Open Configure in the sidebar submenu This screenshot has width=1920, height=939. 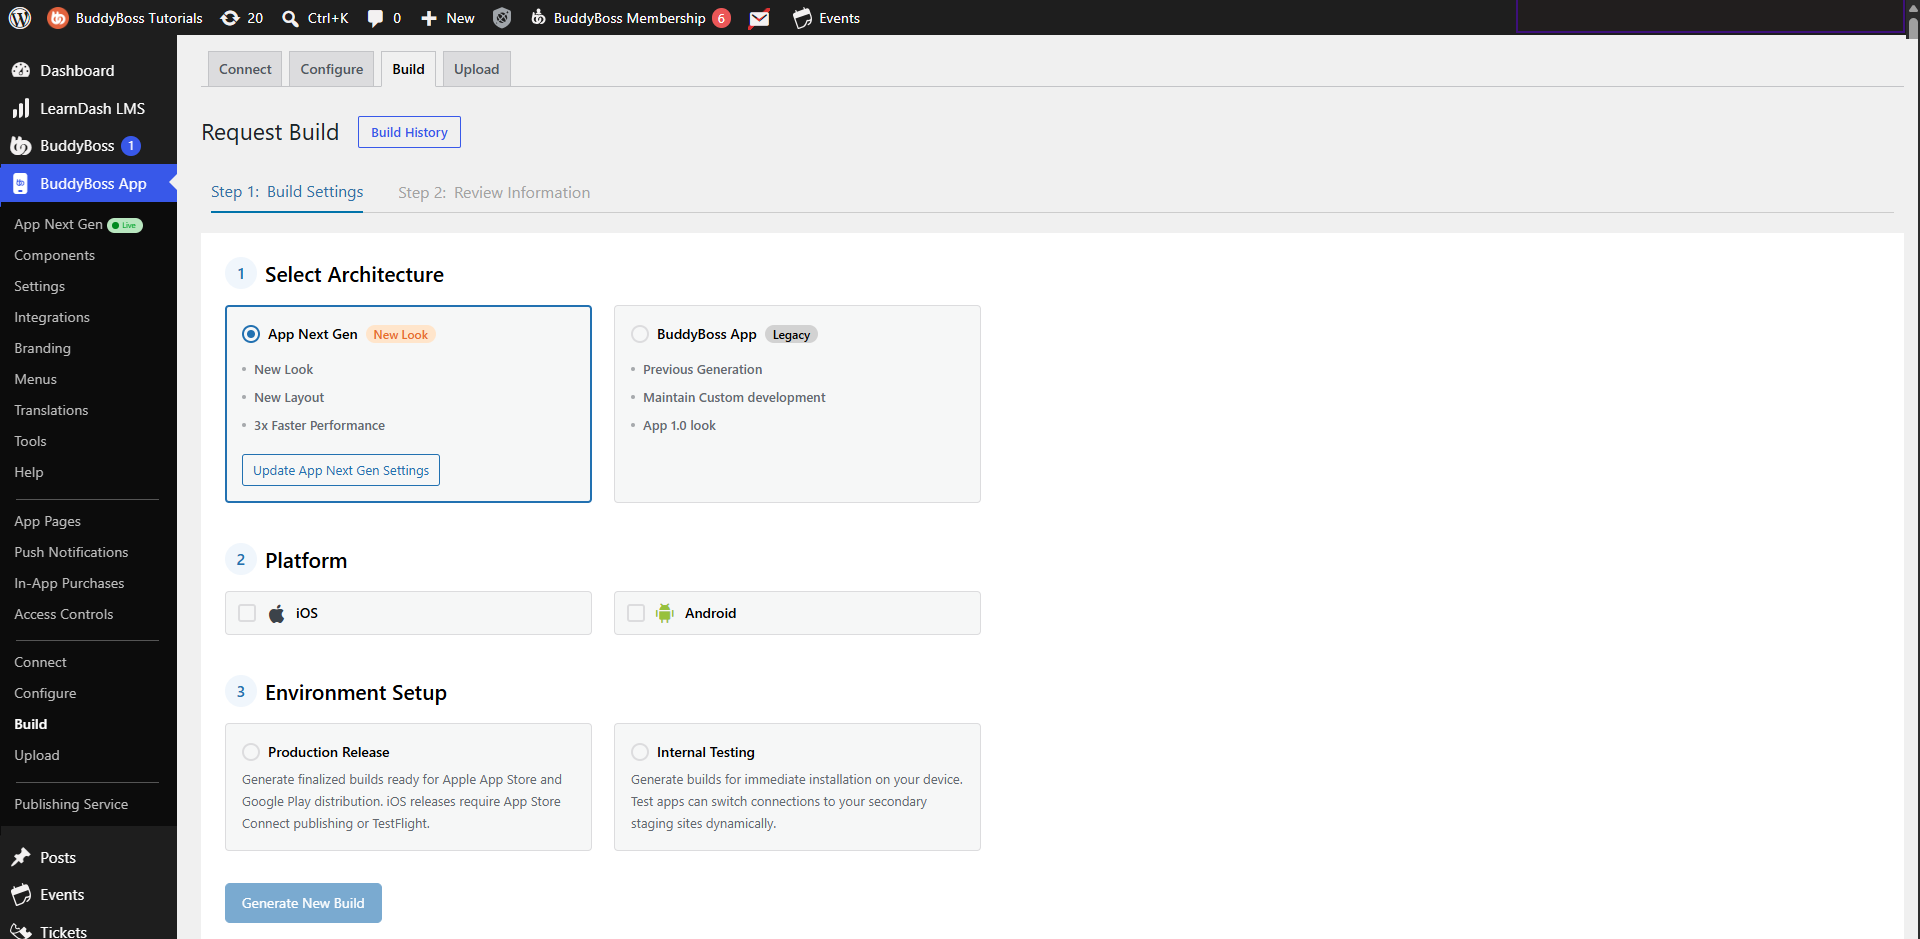[x=45, y=693]
